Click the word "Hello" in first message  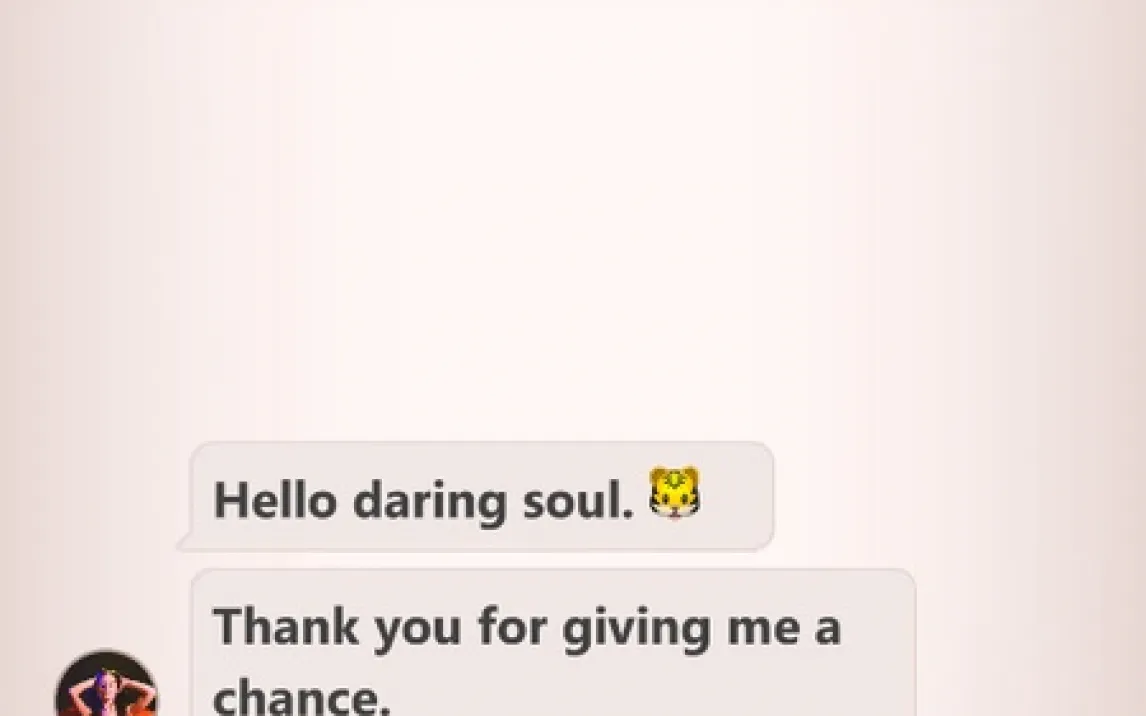pyautogui.click(x=276, y=500)
